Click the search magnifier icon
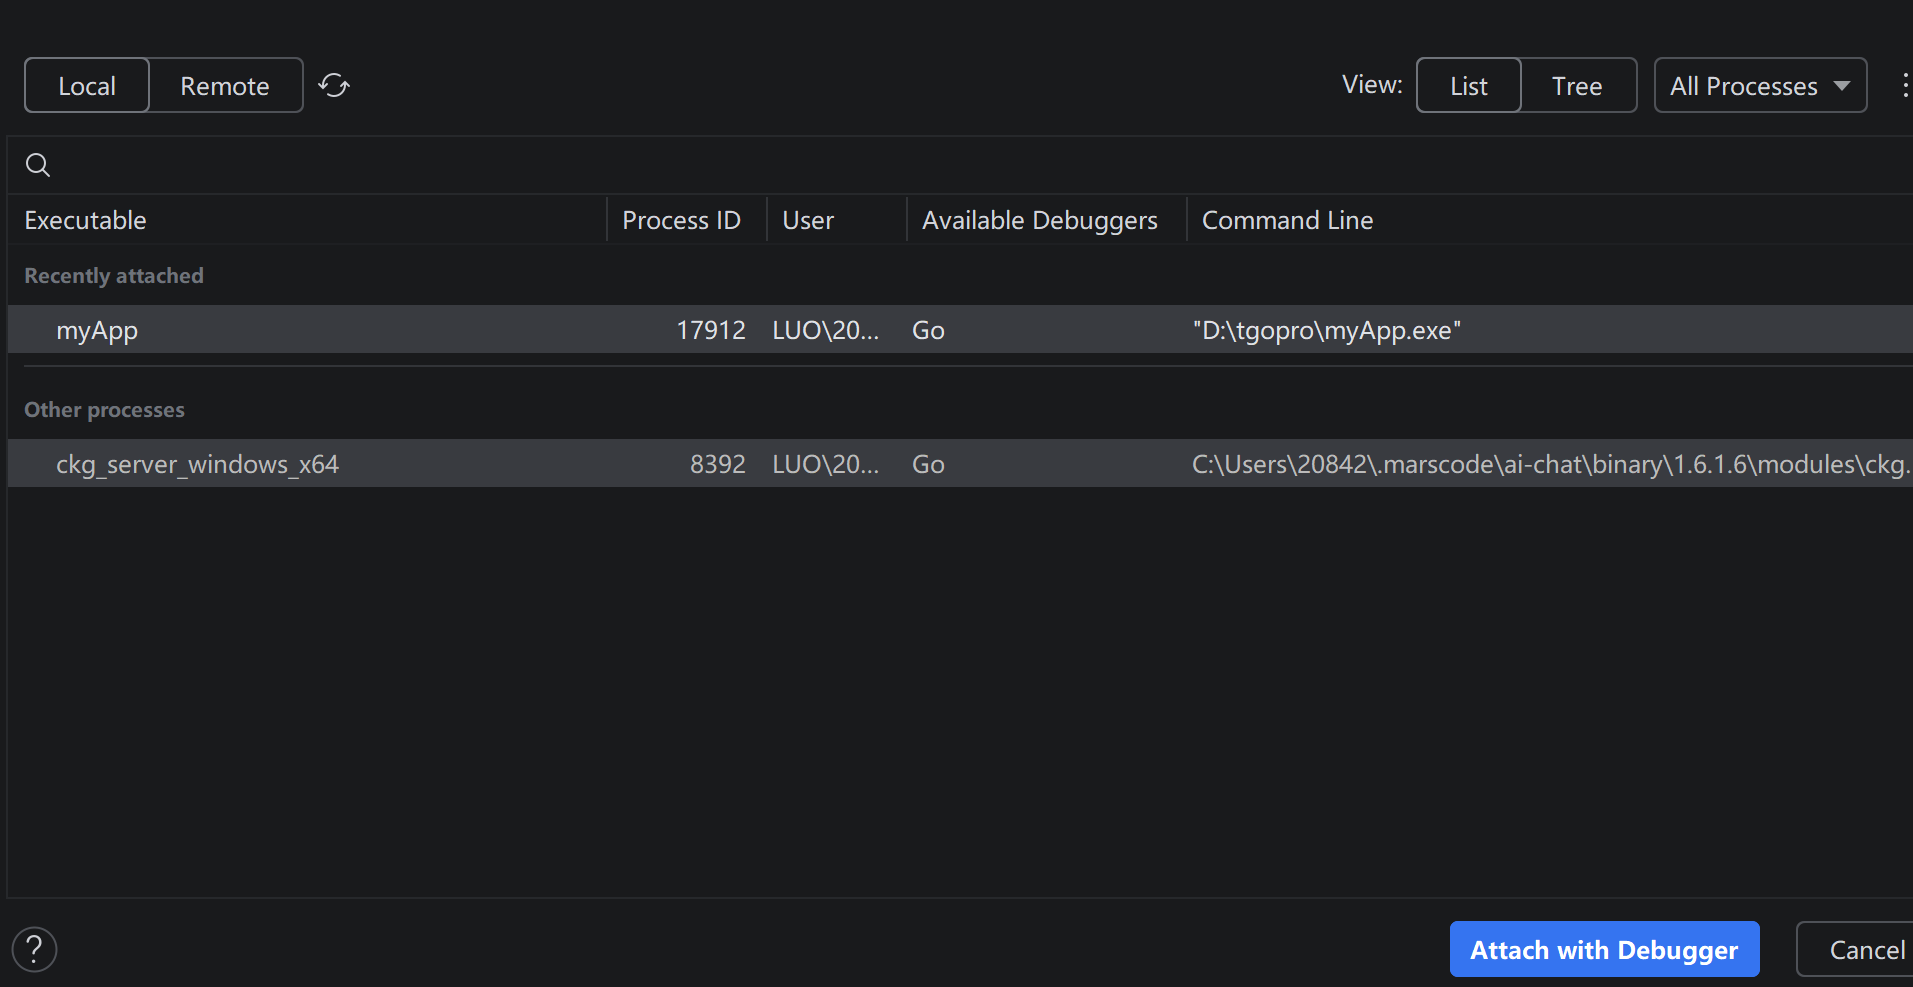This screenshot has width=1913, height=987. pyautogui.click(x=38, y=165)
